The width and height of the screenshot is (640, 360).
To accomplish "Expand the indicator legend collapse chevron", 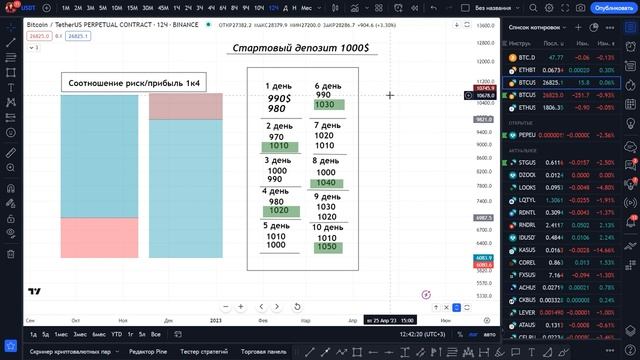I will click(x=33, y=48).
